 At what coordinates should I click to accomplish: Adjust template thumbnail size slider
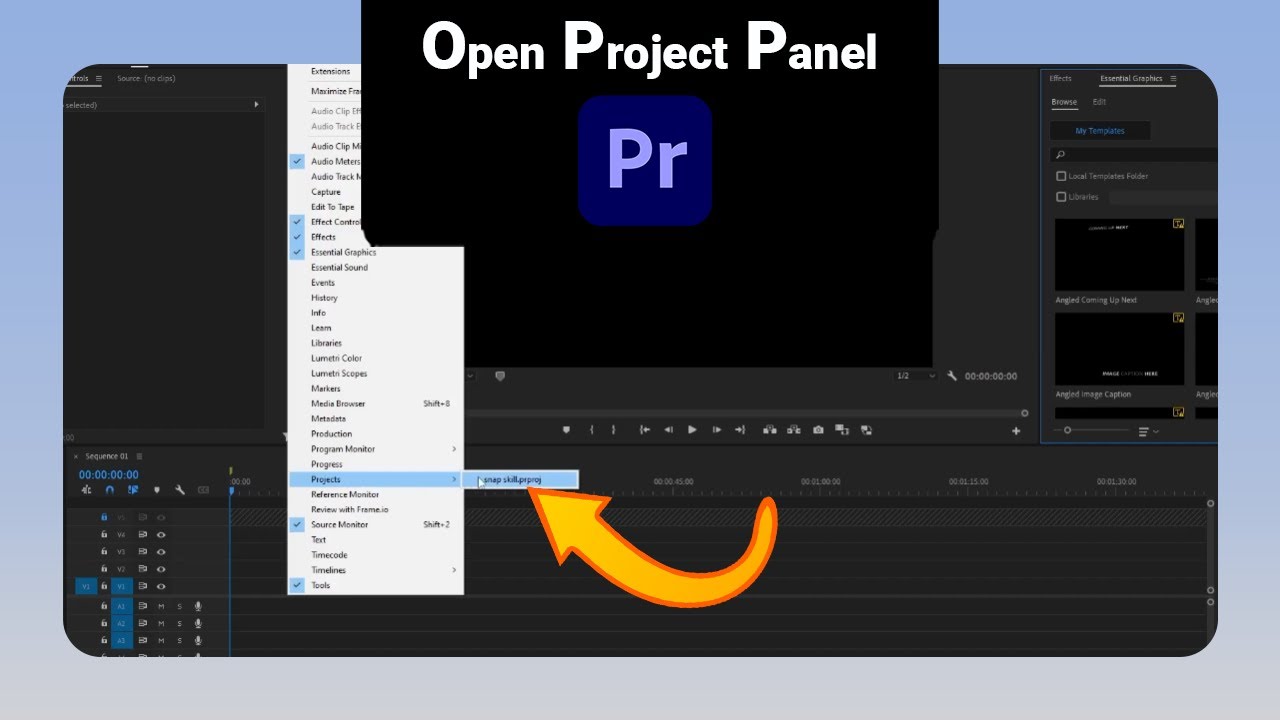click(1068, 430)
